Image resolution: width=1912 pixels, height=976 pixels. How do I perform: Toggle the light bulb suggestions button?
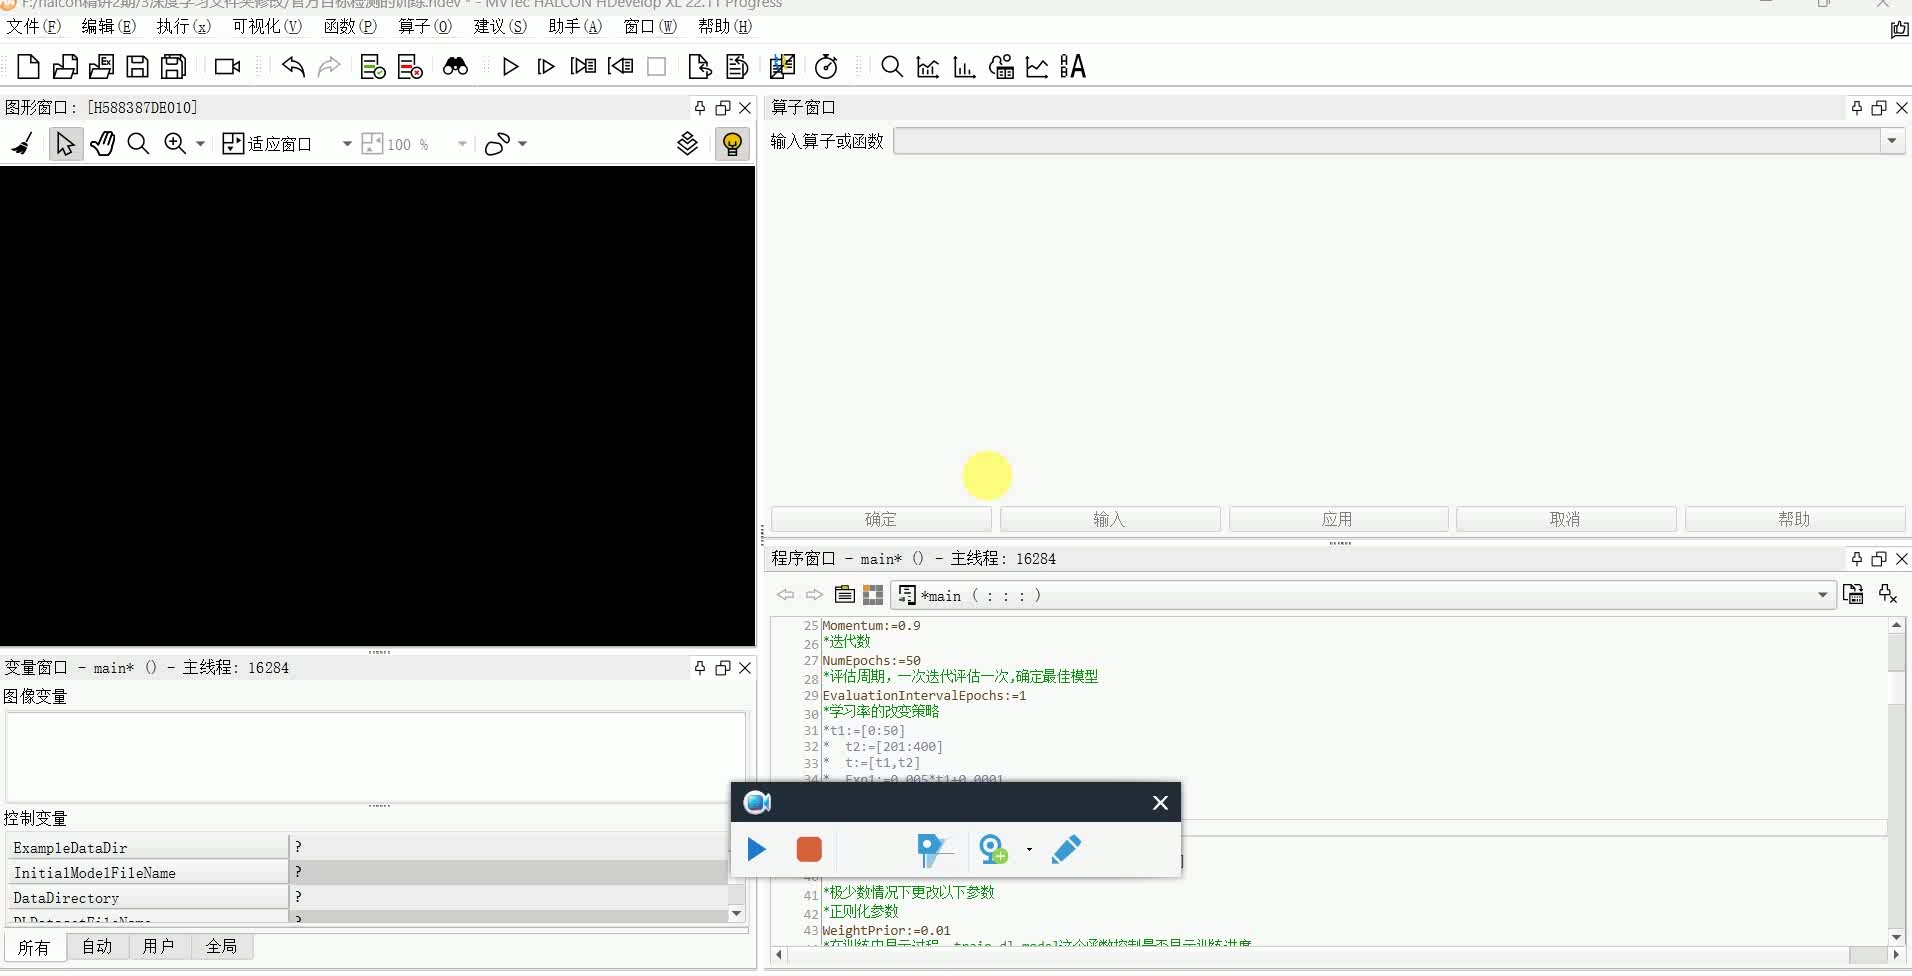pyautogui.click(x=733, y=143)
